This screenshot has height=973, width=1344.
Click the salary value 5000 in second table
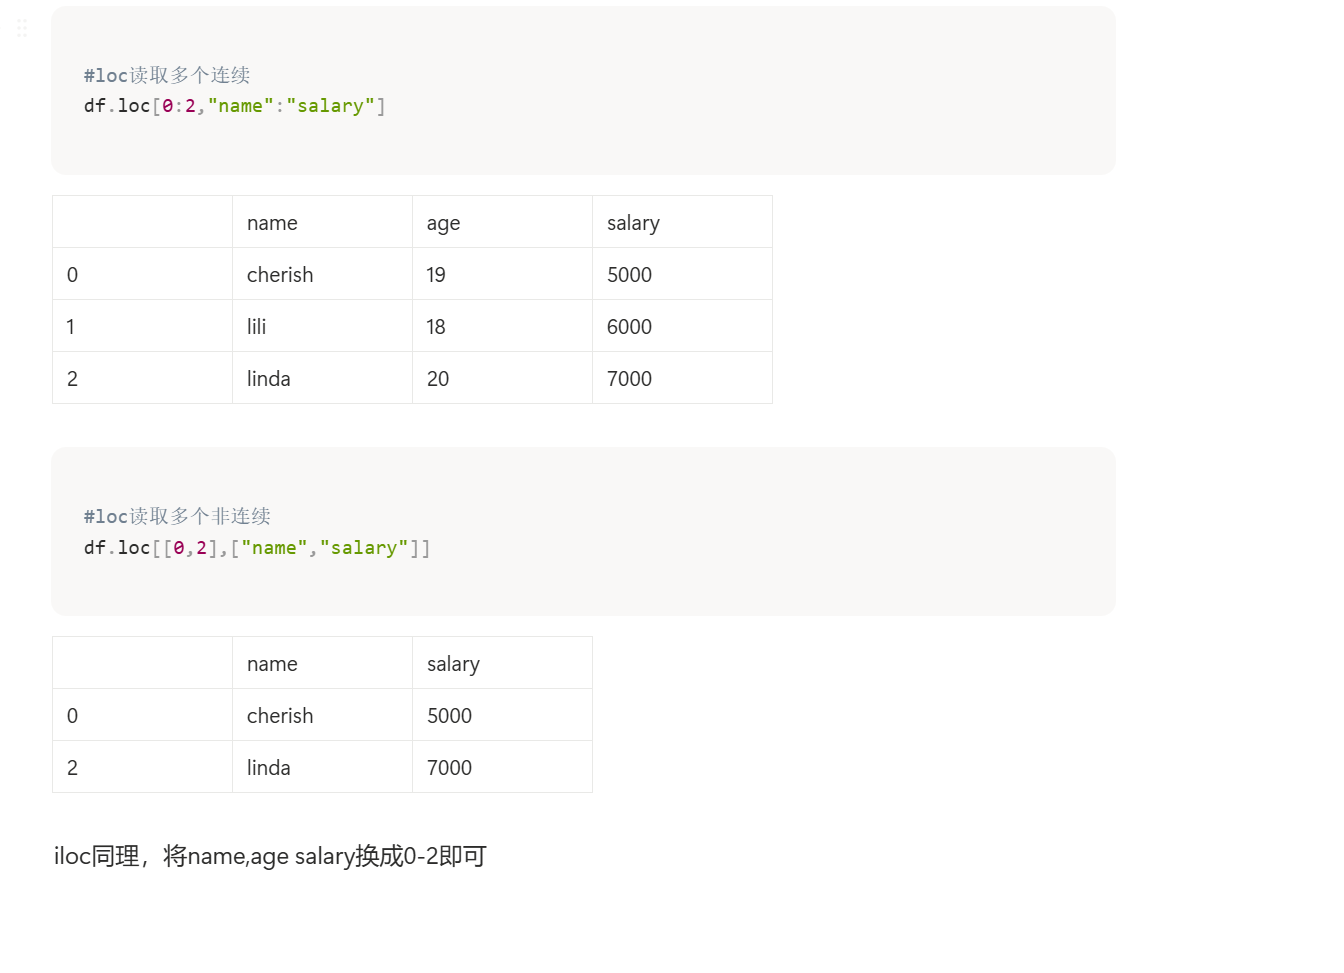coord(449,715)
